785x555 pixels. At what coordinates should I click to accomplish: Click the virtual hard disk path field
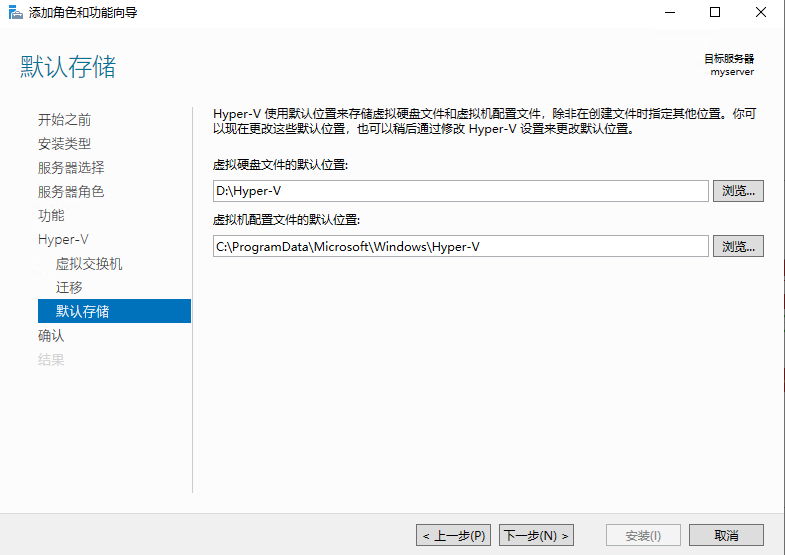461,191
